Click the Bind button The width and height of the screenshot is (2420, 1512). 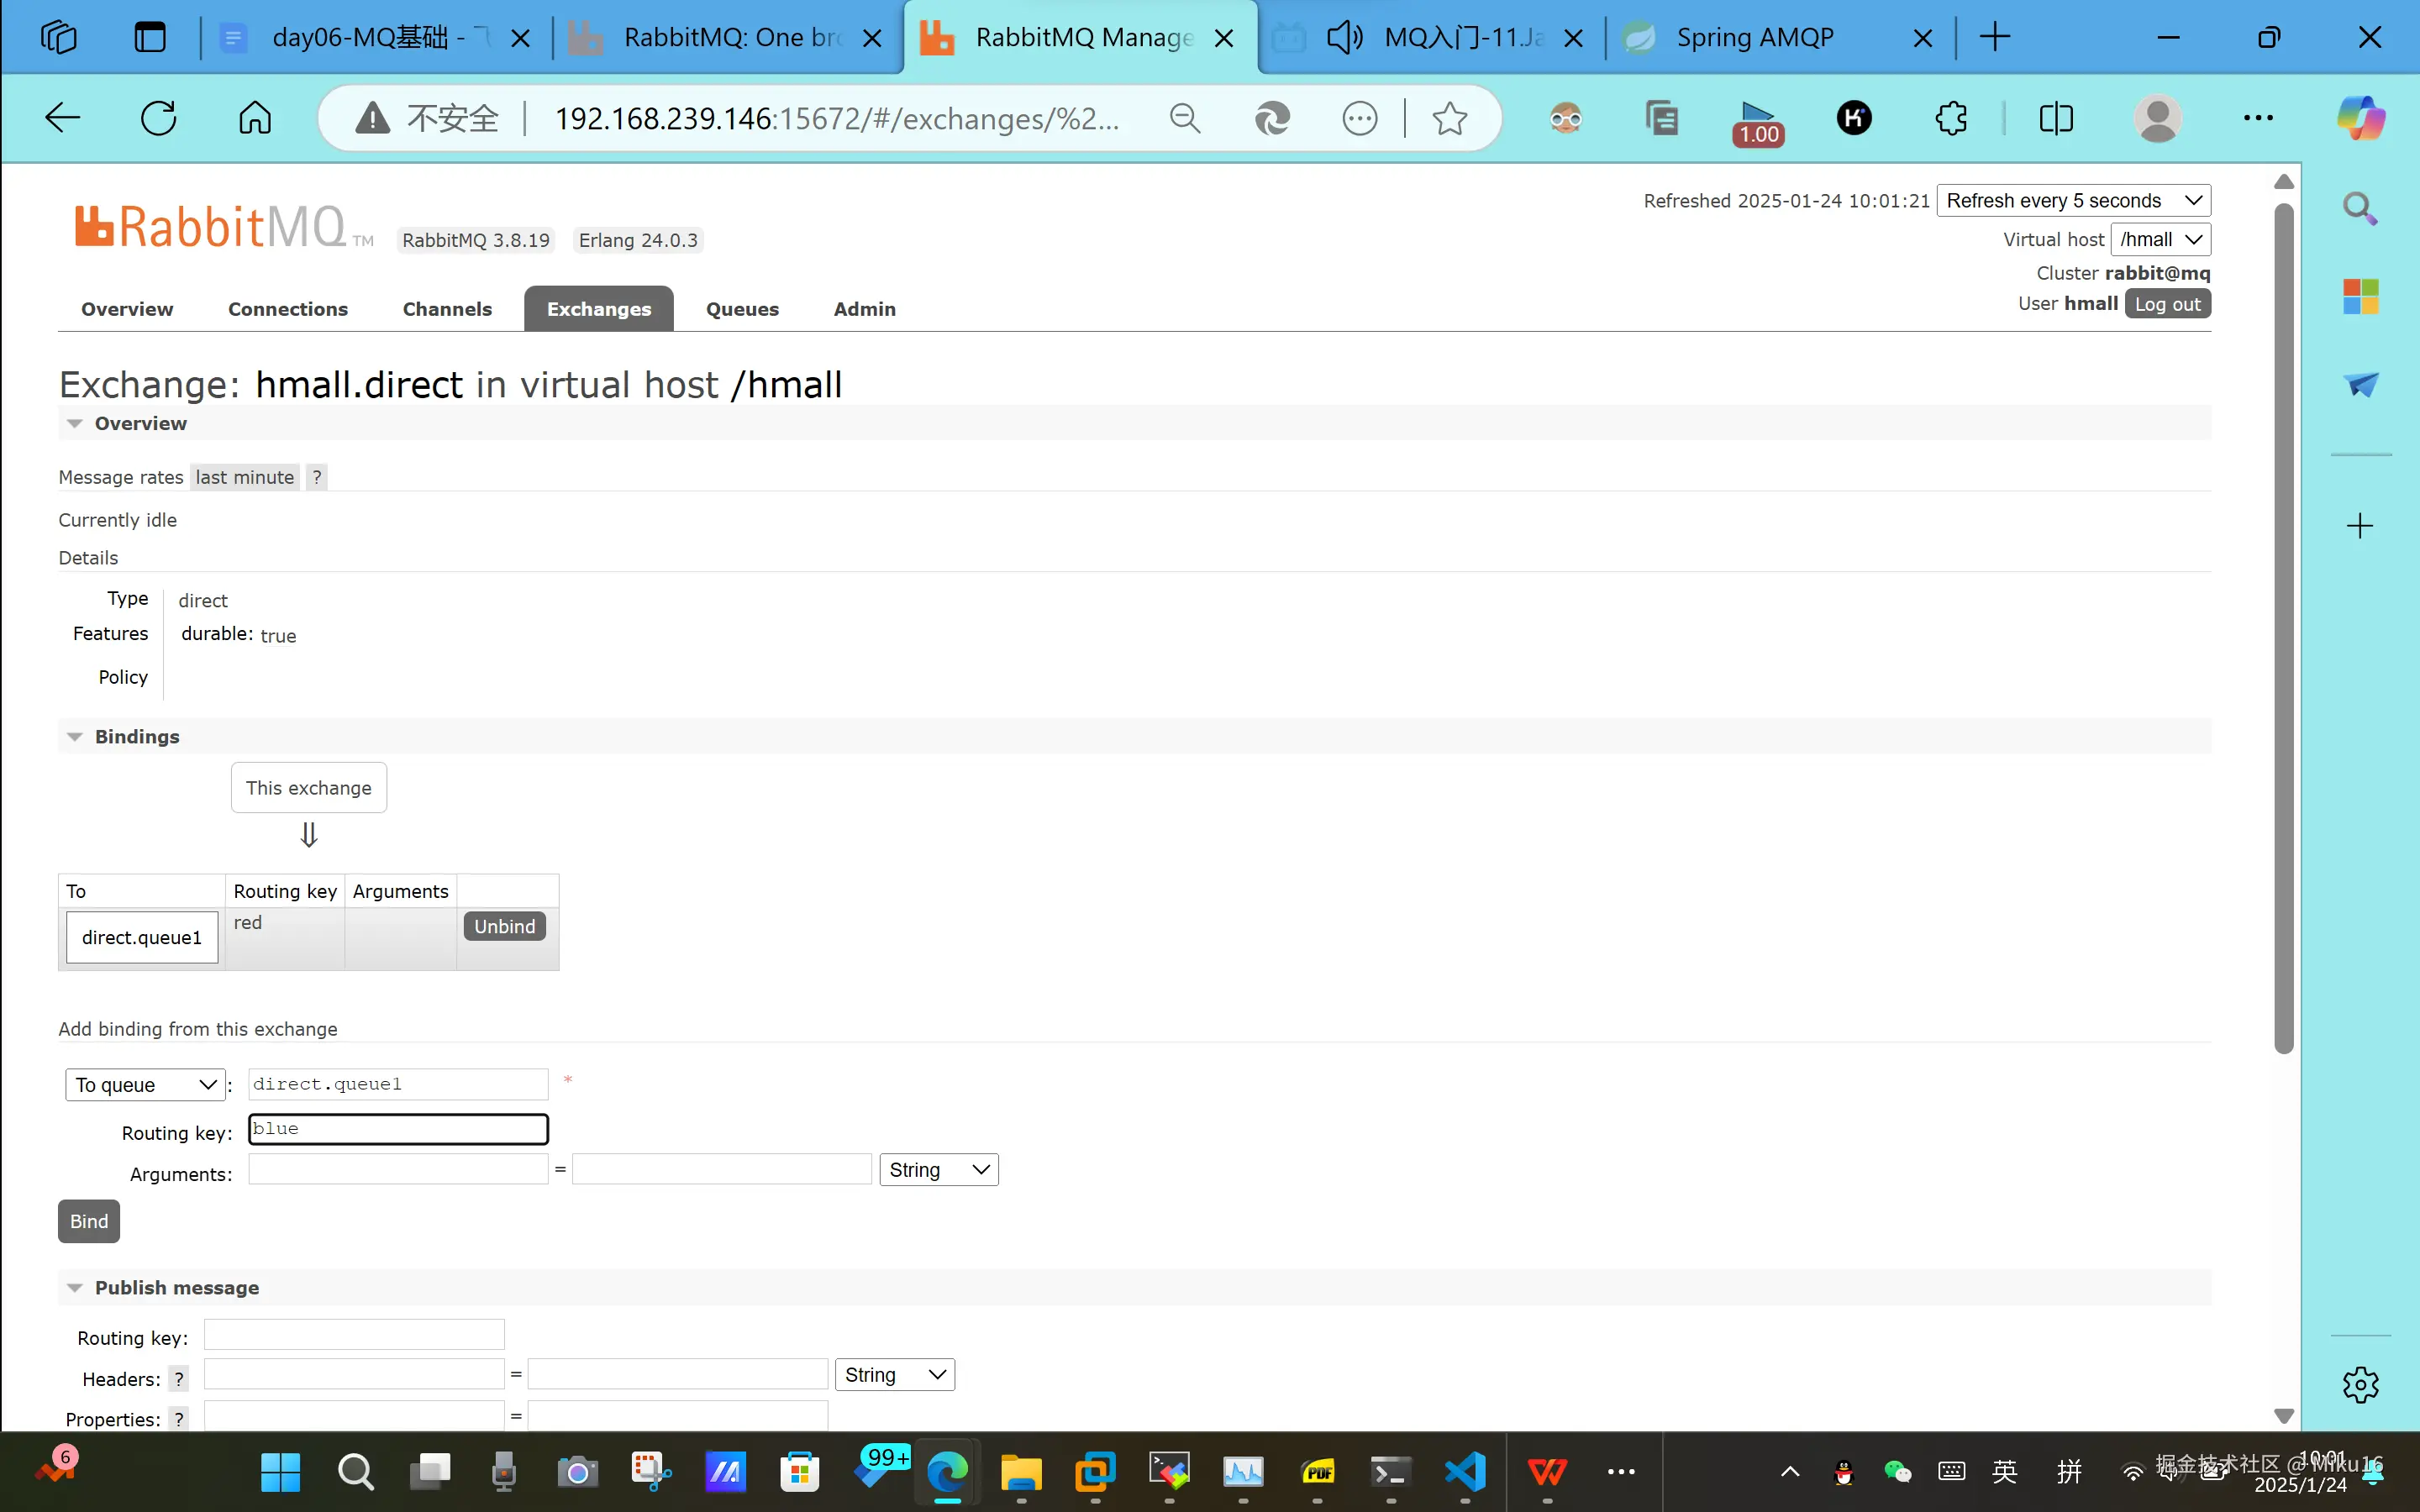[88, 1221]
